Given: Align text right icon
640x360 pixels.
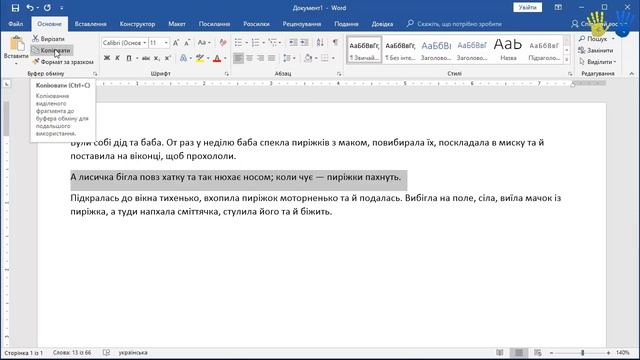Looking at the screenshot, I should click(x=260, y=58).
